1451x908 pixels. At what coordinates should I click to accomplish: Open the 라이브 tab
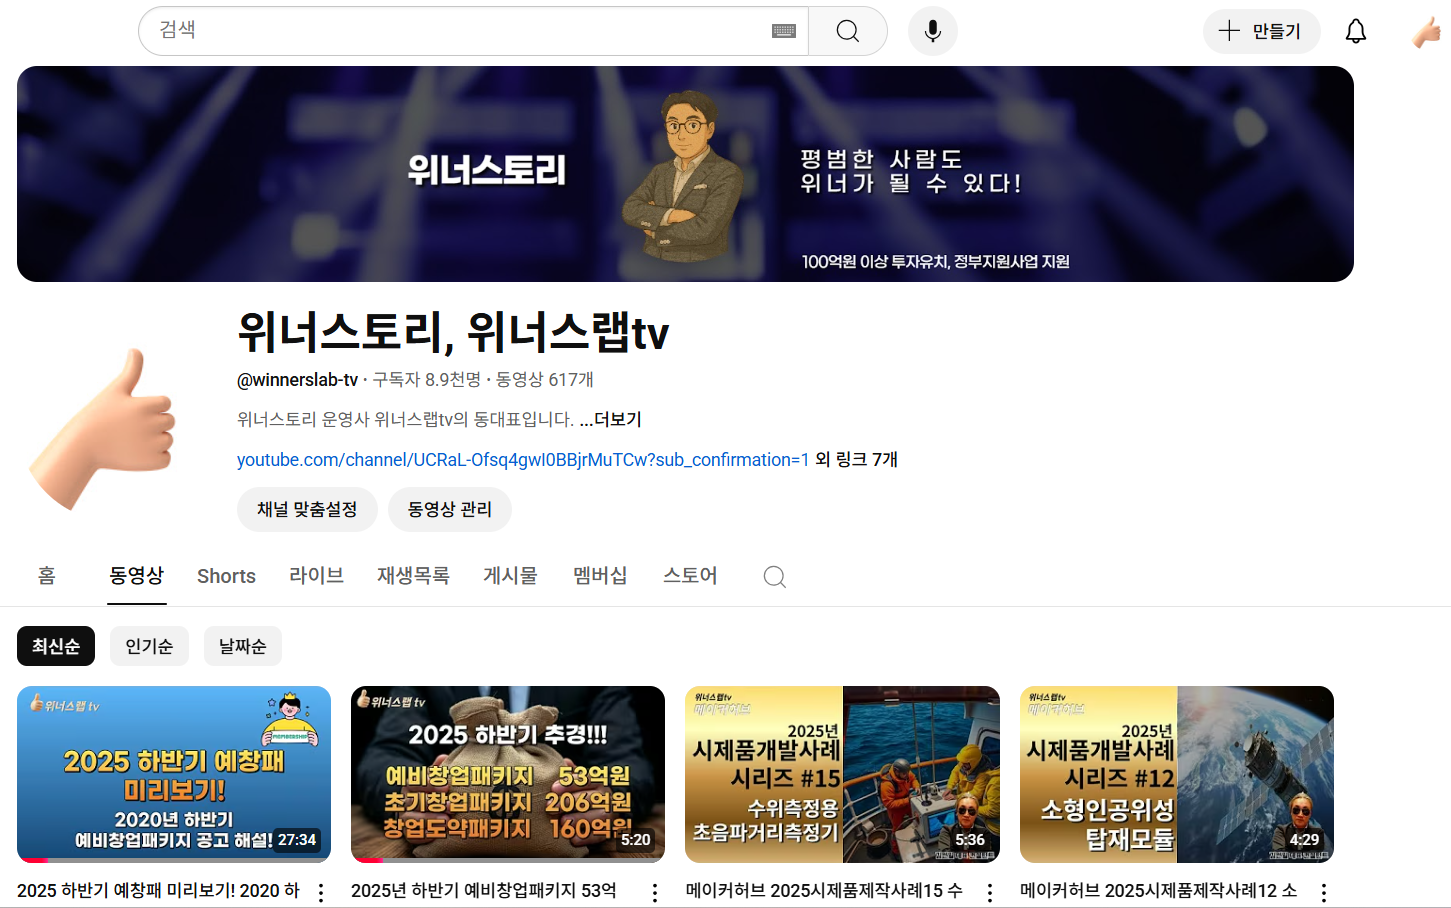[317, 576]
